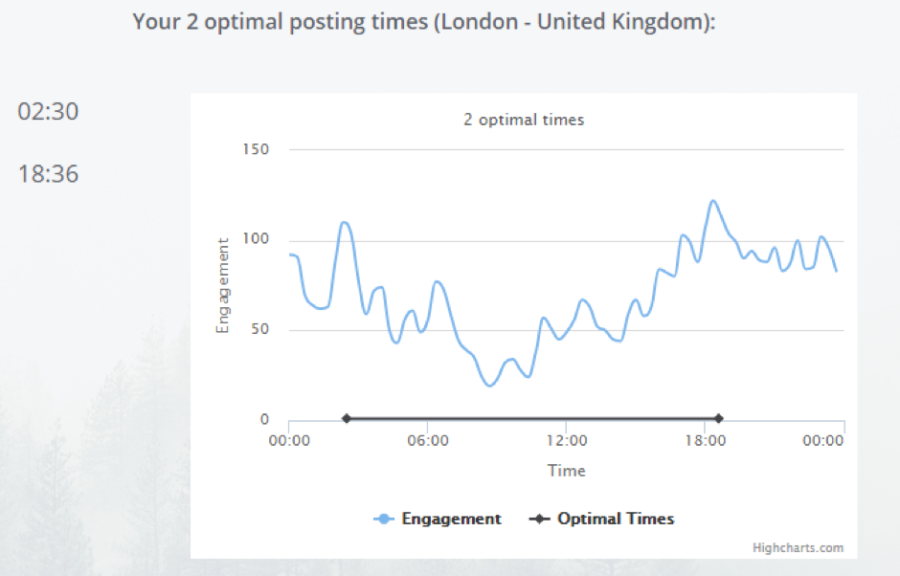
Task: Click the lowest dip of the engagement line
Action: click(489, 385)
